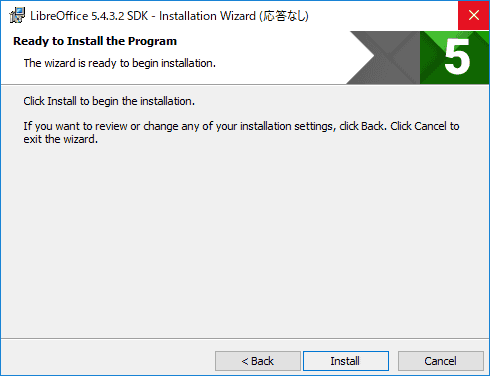Click the exit the wizard text line
This screenshot has height=376, width=490.
point(60,139)
